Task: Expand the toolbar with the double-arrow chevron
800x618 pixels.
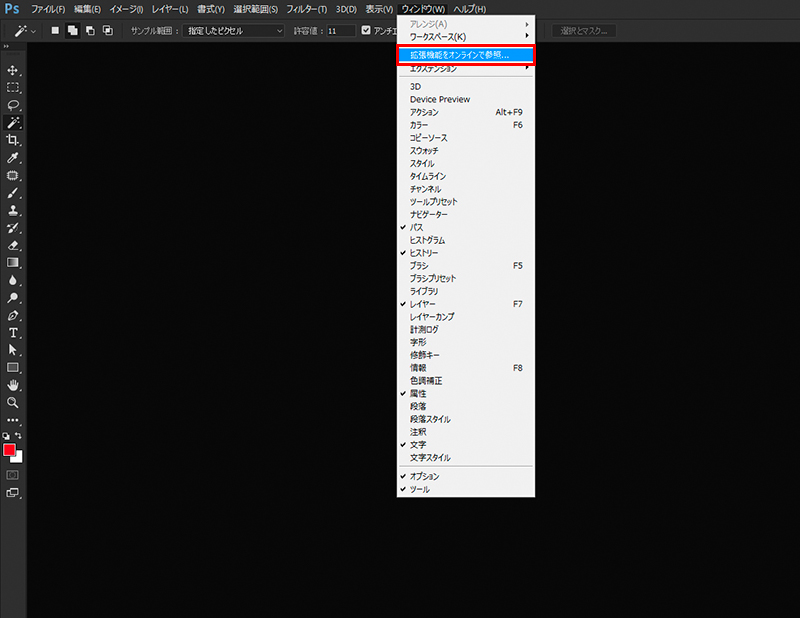Action: [6, 47]
